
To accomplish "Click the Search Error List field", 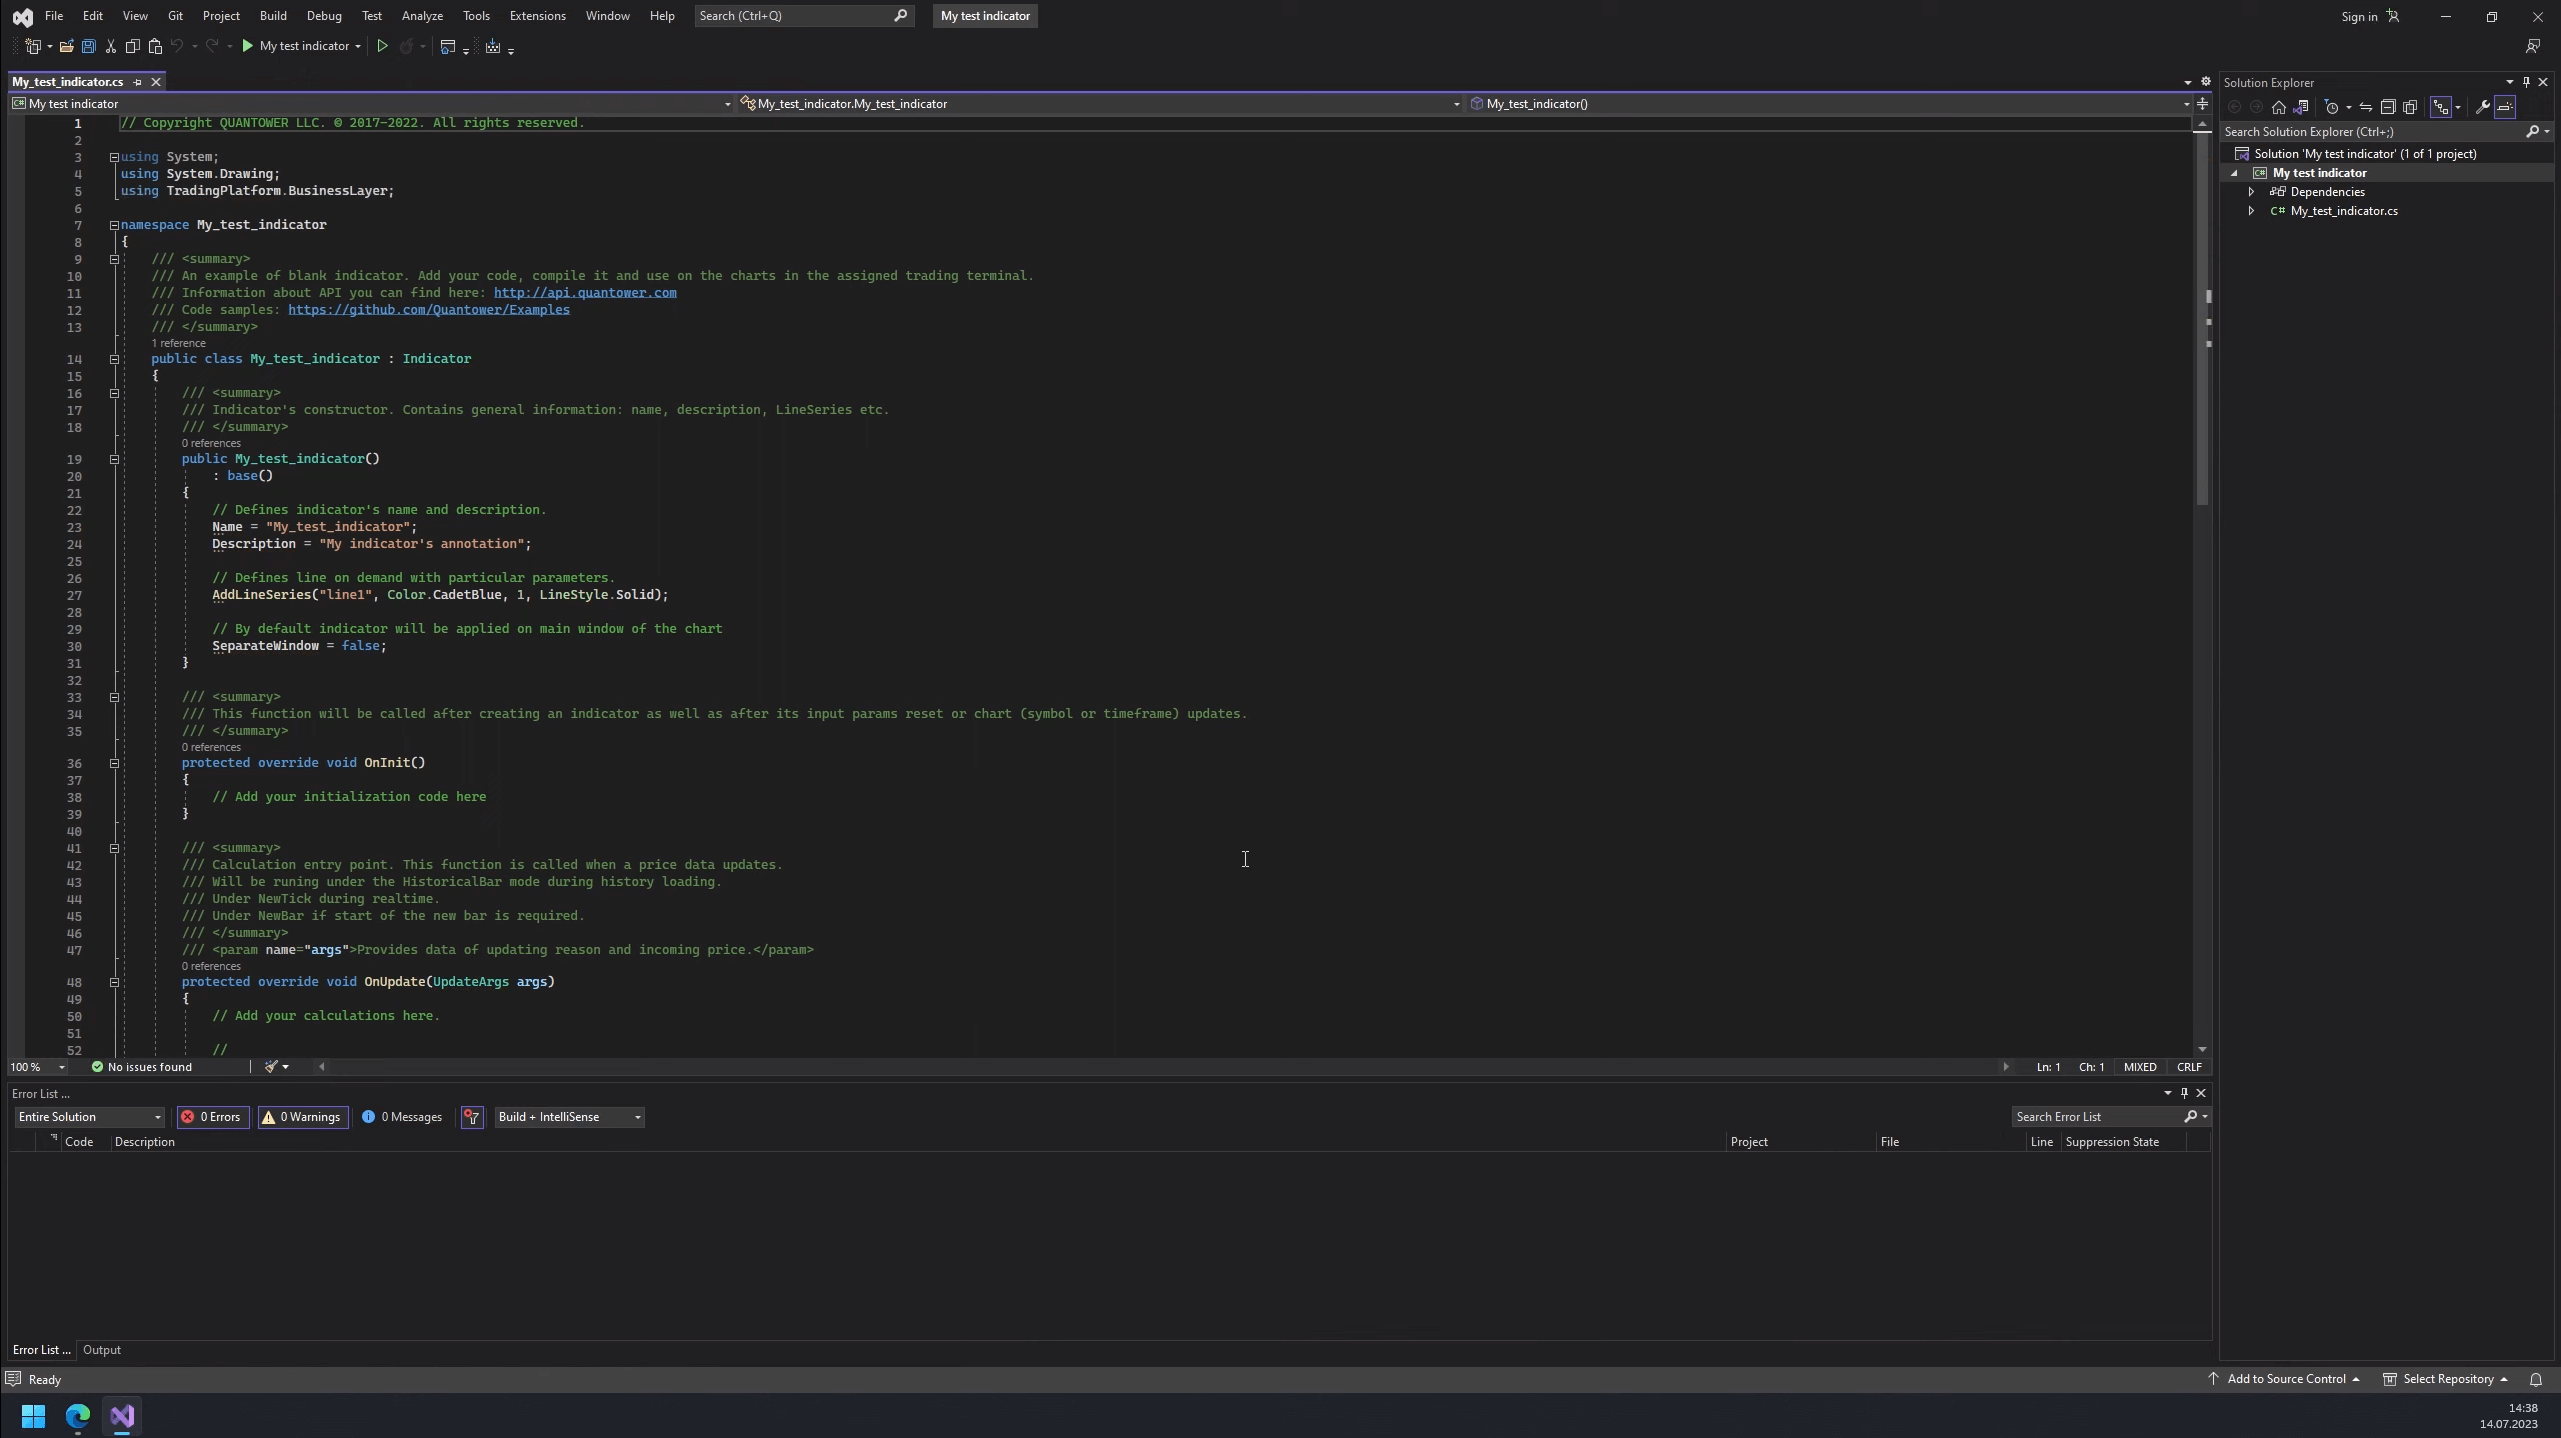I will (2096, 1117).
